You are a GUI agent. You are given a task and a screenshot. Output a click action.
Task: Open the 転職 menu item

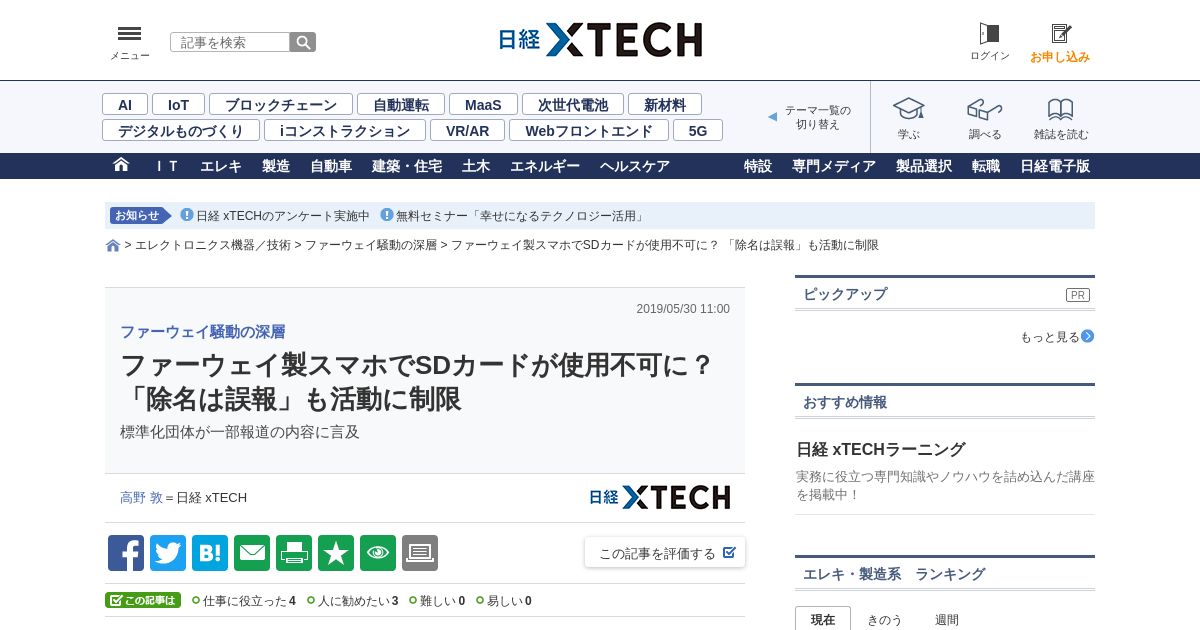(x=986, y=166)
